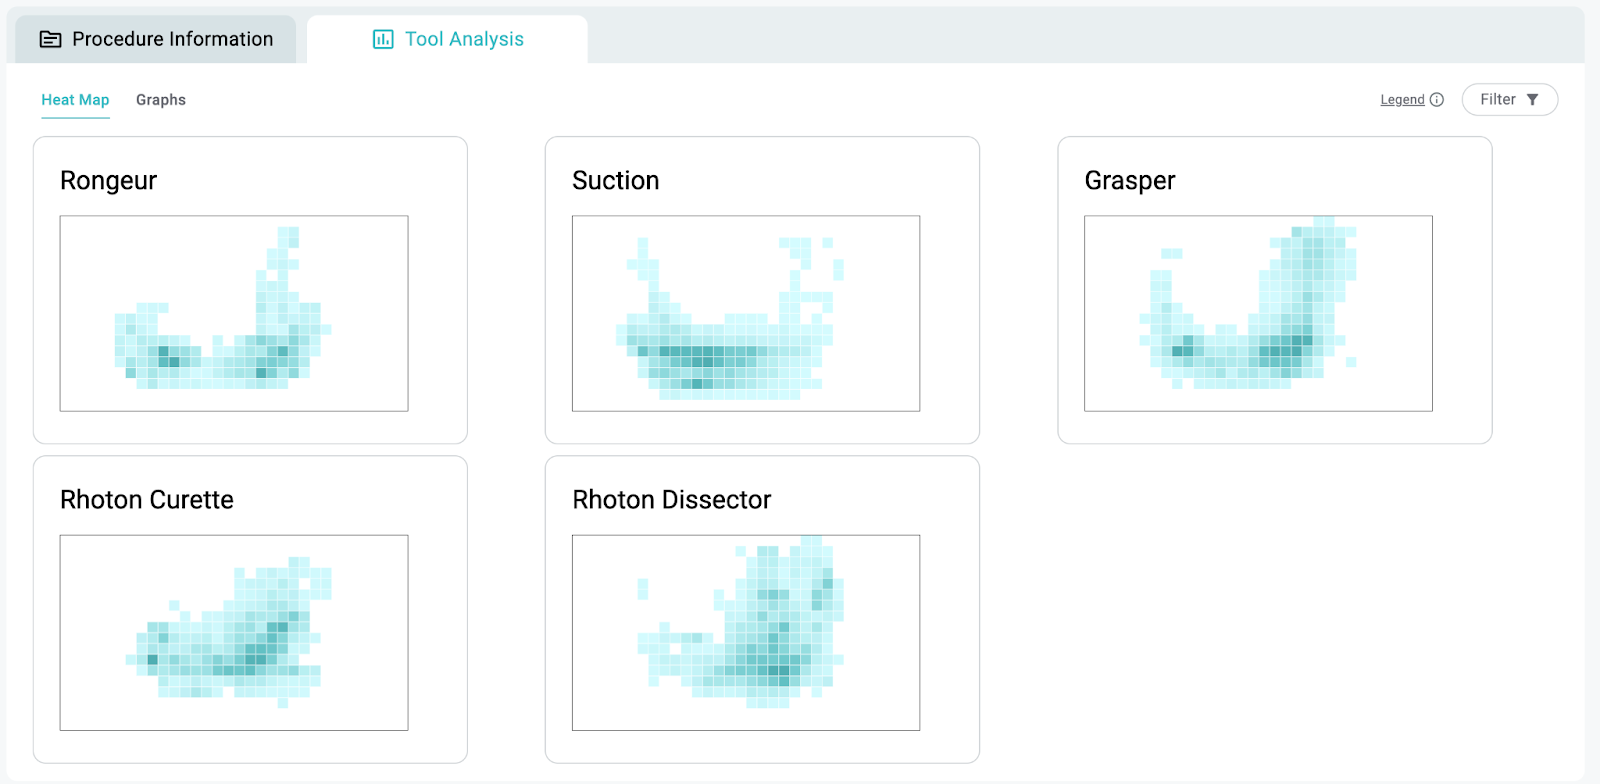Select the Rongeur heat map thumbnail
Screen dimensions: 1600x784
click(x=233, y=313)
